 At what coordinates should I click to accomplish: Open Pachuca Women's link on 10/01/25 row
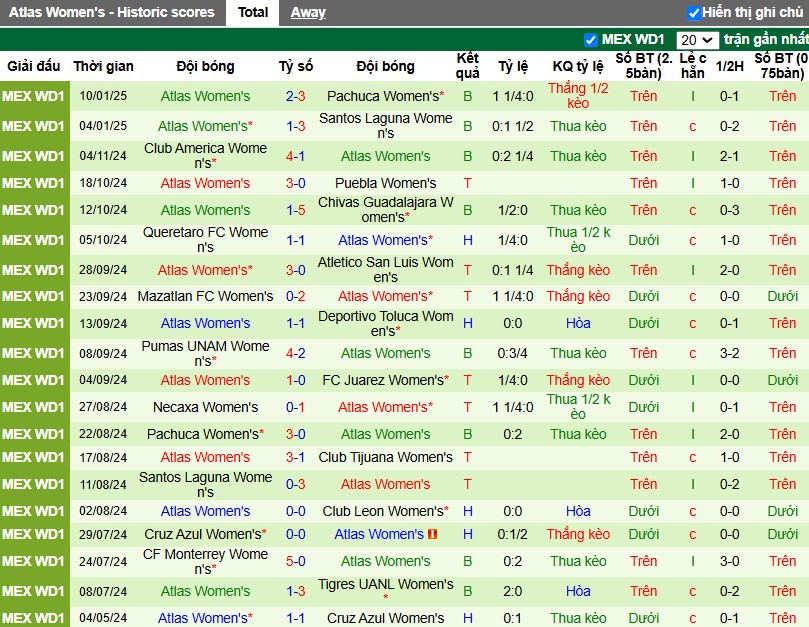385,96
